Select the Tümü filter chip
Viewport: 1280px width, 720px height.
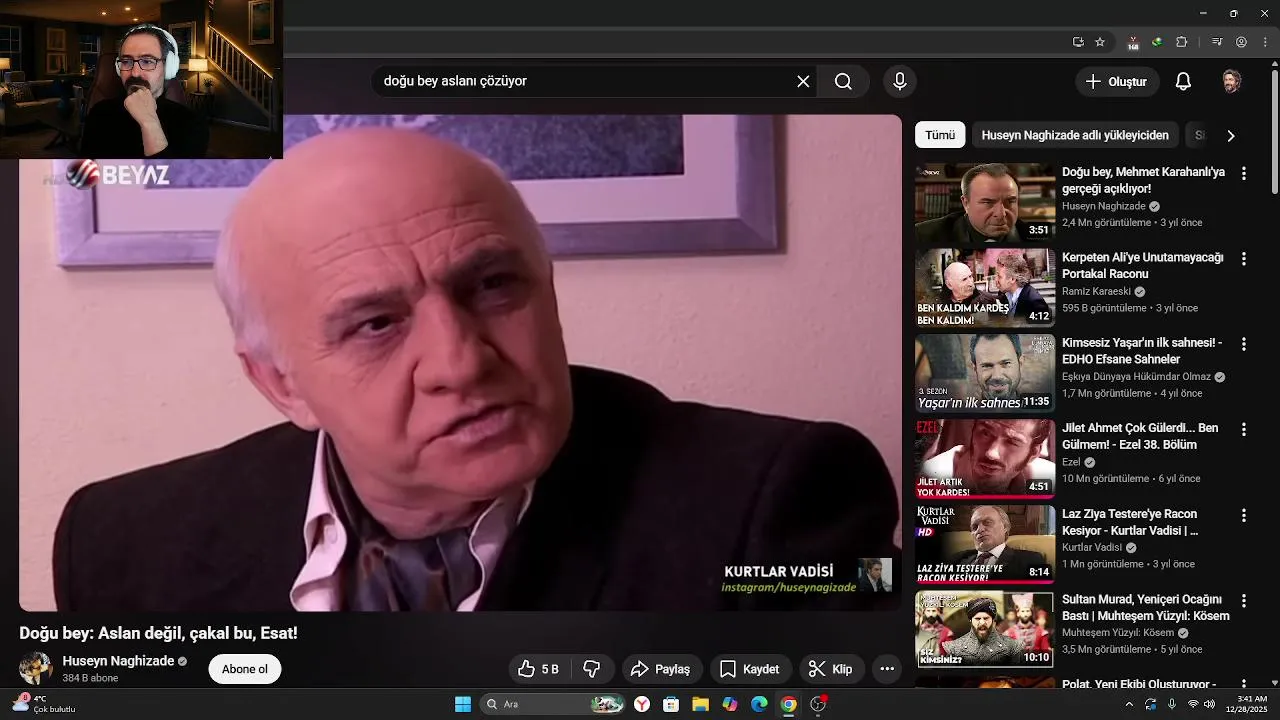[939, 135]
